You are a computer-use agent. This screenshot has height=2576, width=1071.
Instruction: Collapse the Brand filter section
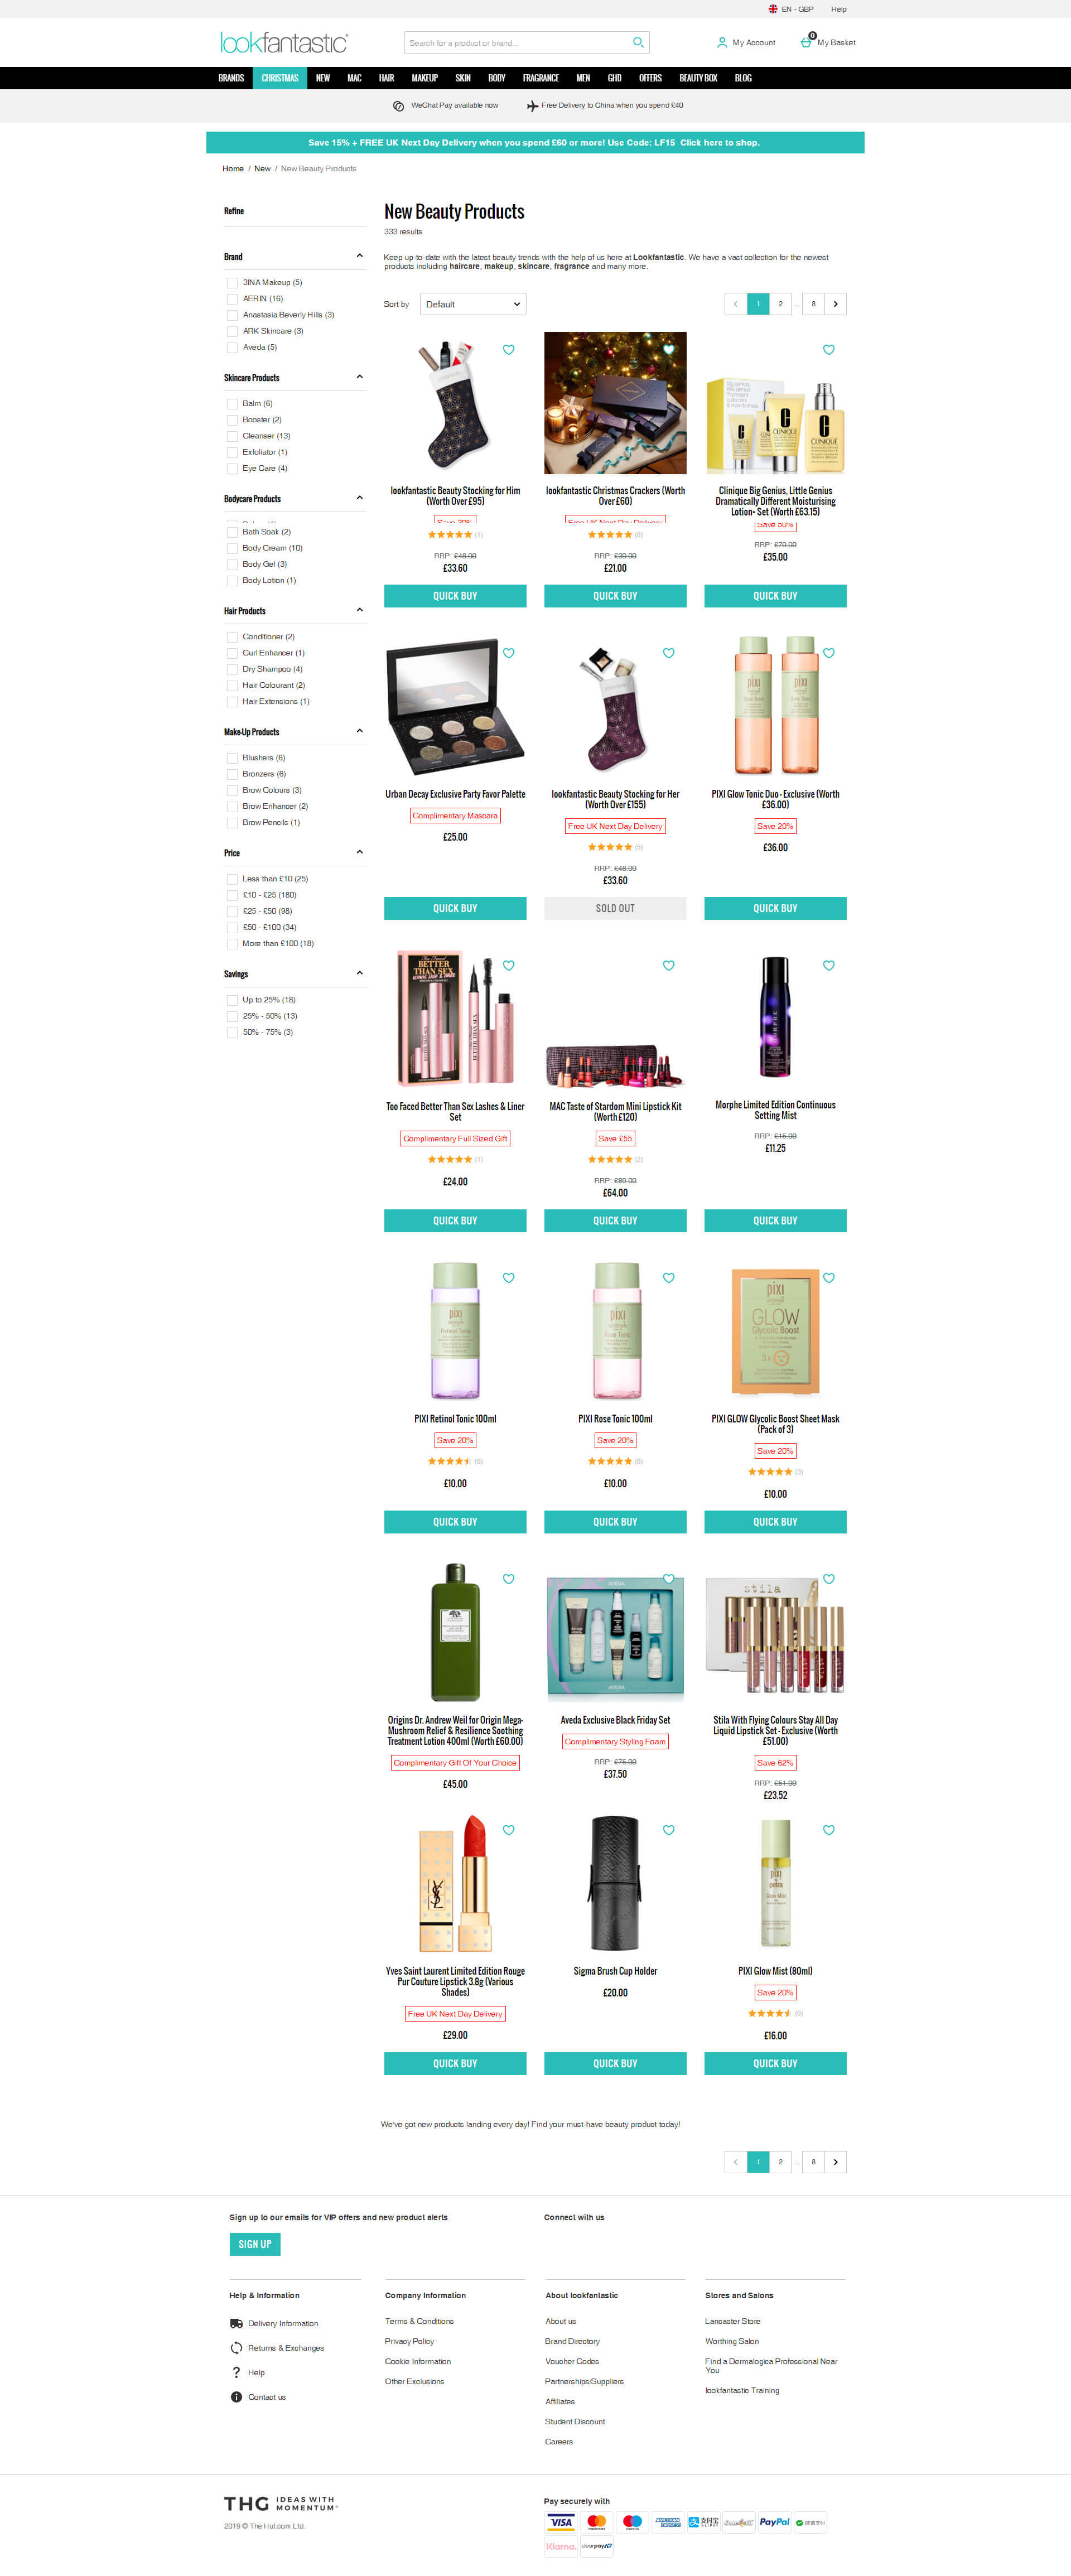tap(360, 256)
